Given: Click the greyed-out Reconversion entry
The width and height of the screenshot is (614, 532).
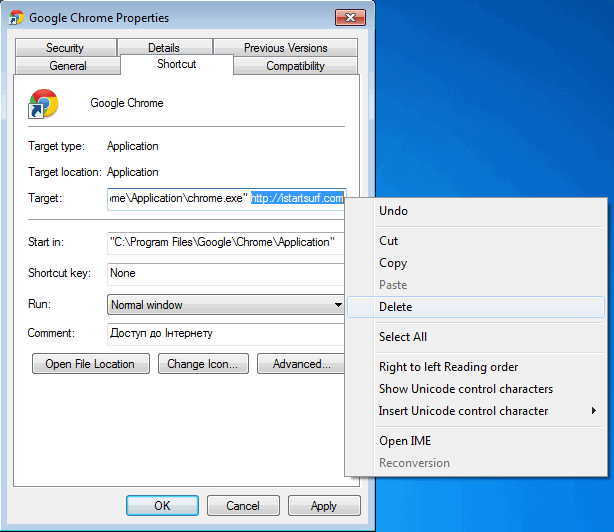Looking at the screenshot, I should [476, 463].
